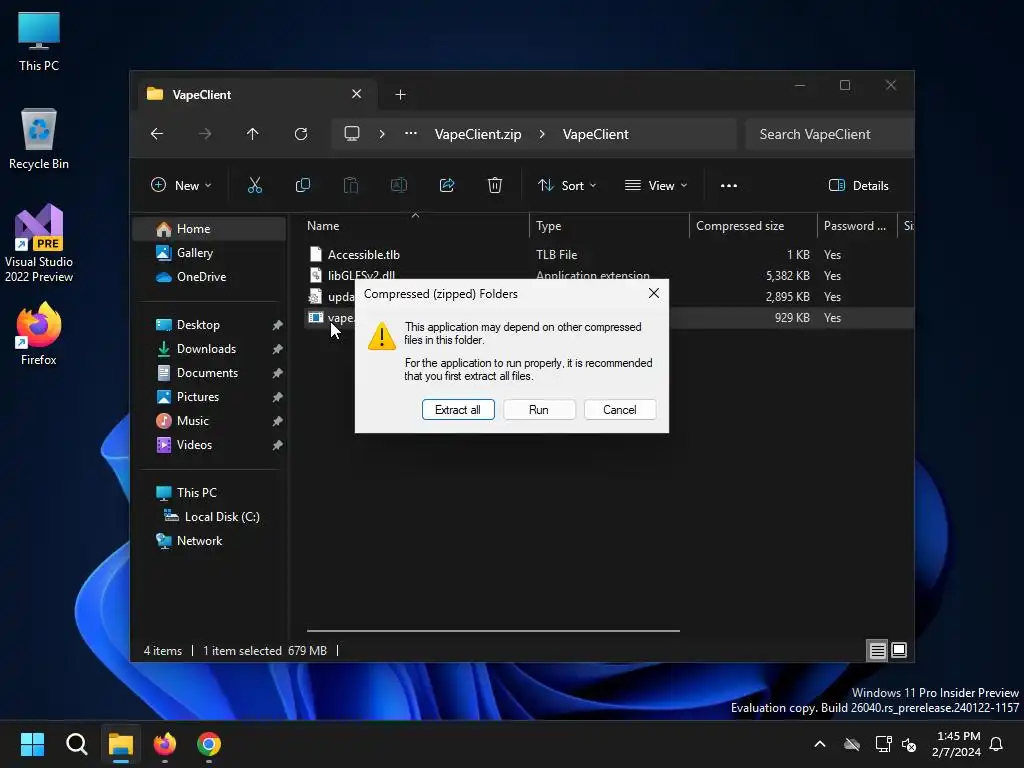This screenshot has width=1024, height=768.
Task: Select the VapeClient breadcrumb segment
Action: (596, 134)
